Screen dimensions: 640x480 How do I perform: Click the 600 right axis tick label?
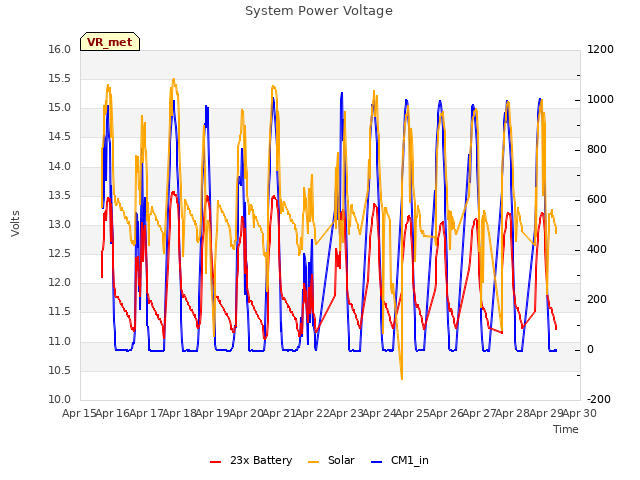click(597, 200)
